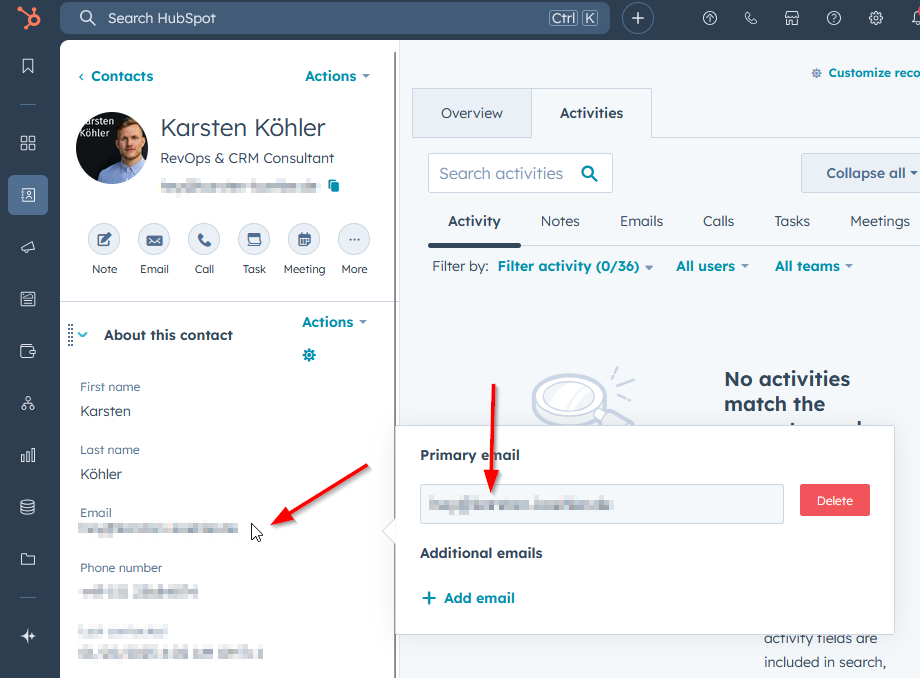This screenshot has width=920, height=678.
Task: Click the Search activities field
Action: (x=520, y=173)
